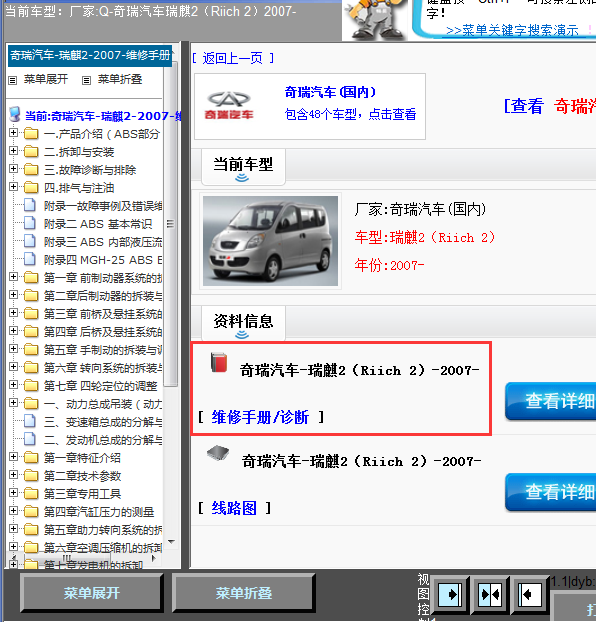Expand 第二章后制动器的拆装 tree node
Image resolution: width=596 pixels, height=622 pixels.
coord(13,294)
